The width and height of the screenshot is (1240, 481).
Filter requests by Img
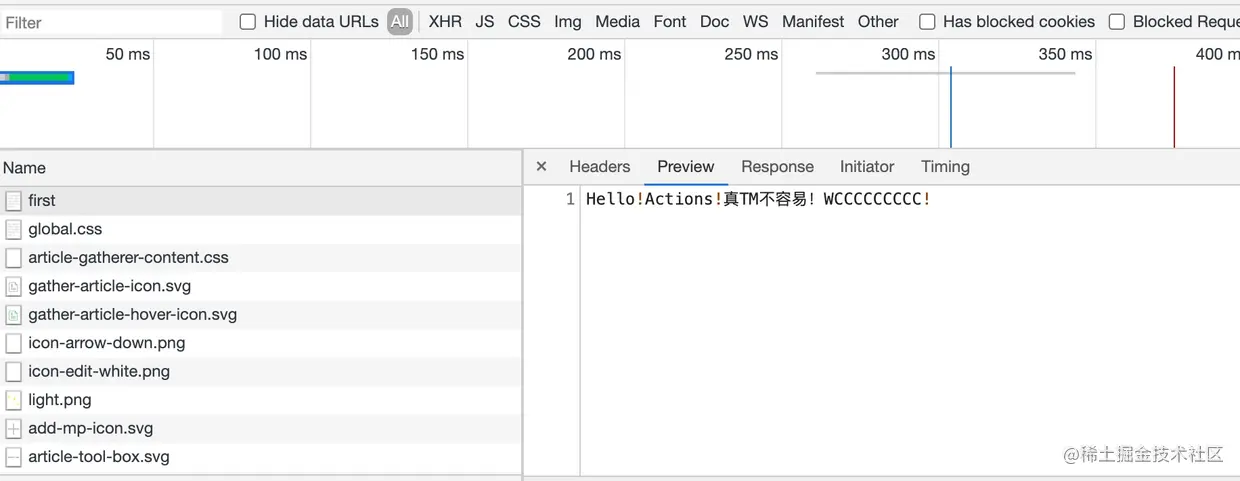(568, 22)
